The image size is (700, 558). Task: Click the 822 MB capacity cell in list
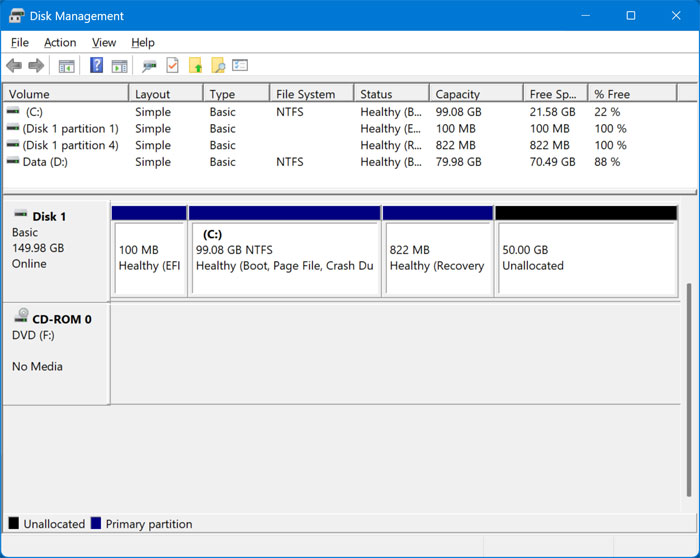click(455, 145)
